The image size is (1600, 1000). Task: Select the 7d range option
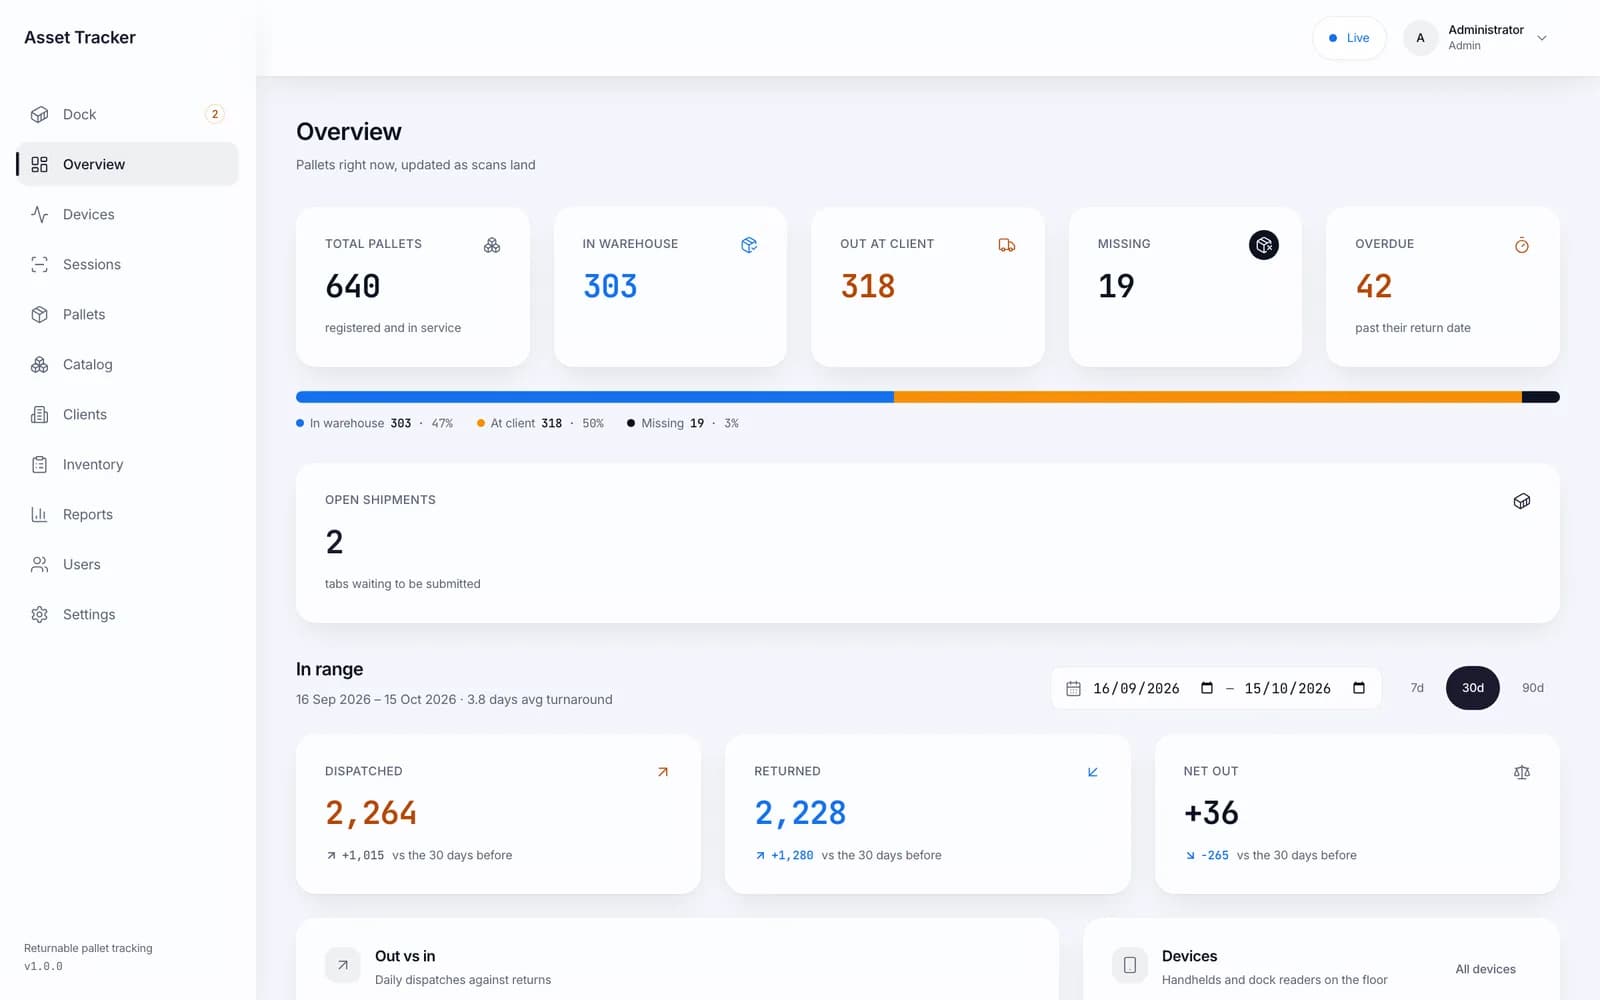click(1417, 688)
